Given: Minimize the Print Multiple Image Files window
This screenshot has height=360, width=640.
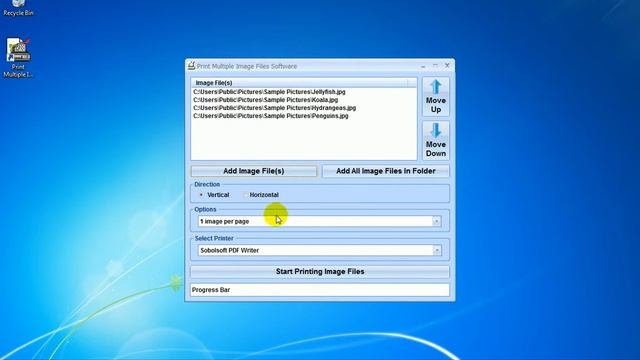Looking at the screenshot, I should 423,65.
